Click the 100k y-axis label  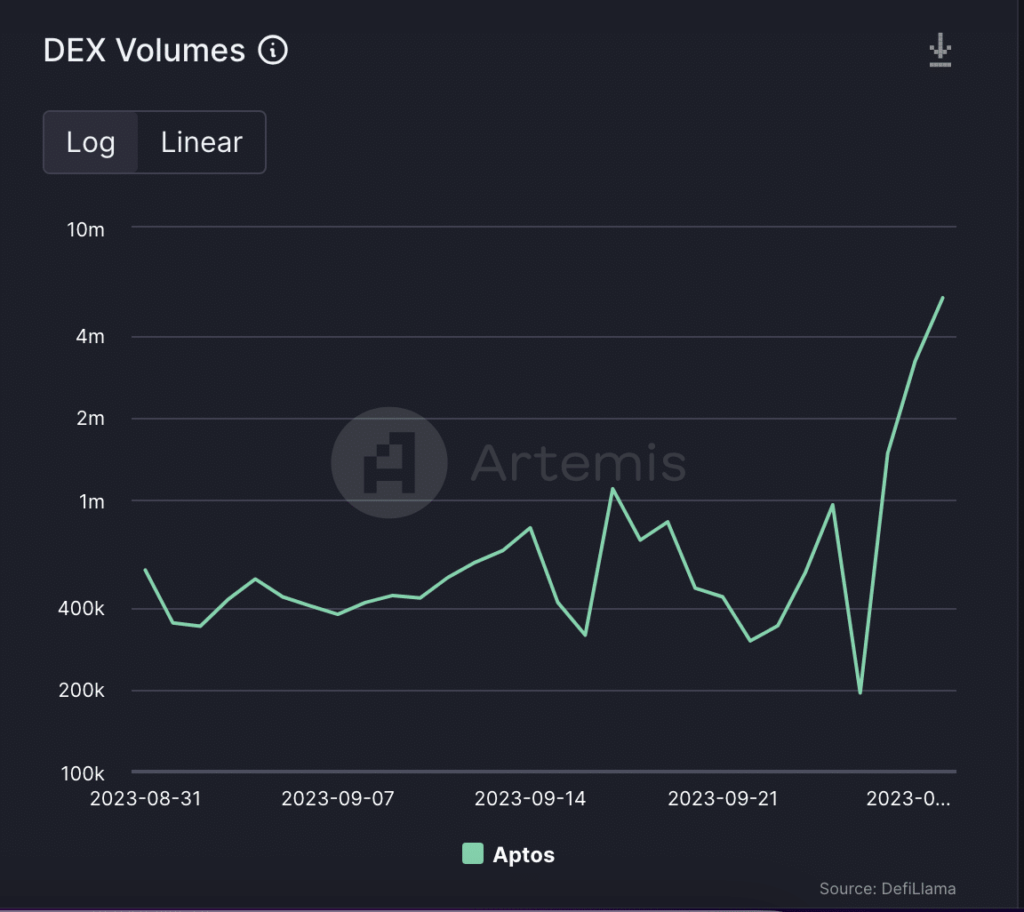pyautogui.click(x=82, y=773)
